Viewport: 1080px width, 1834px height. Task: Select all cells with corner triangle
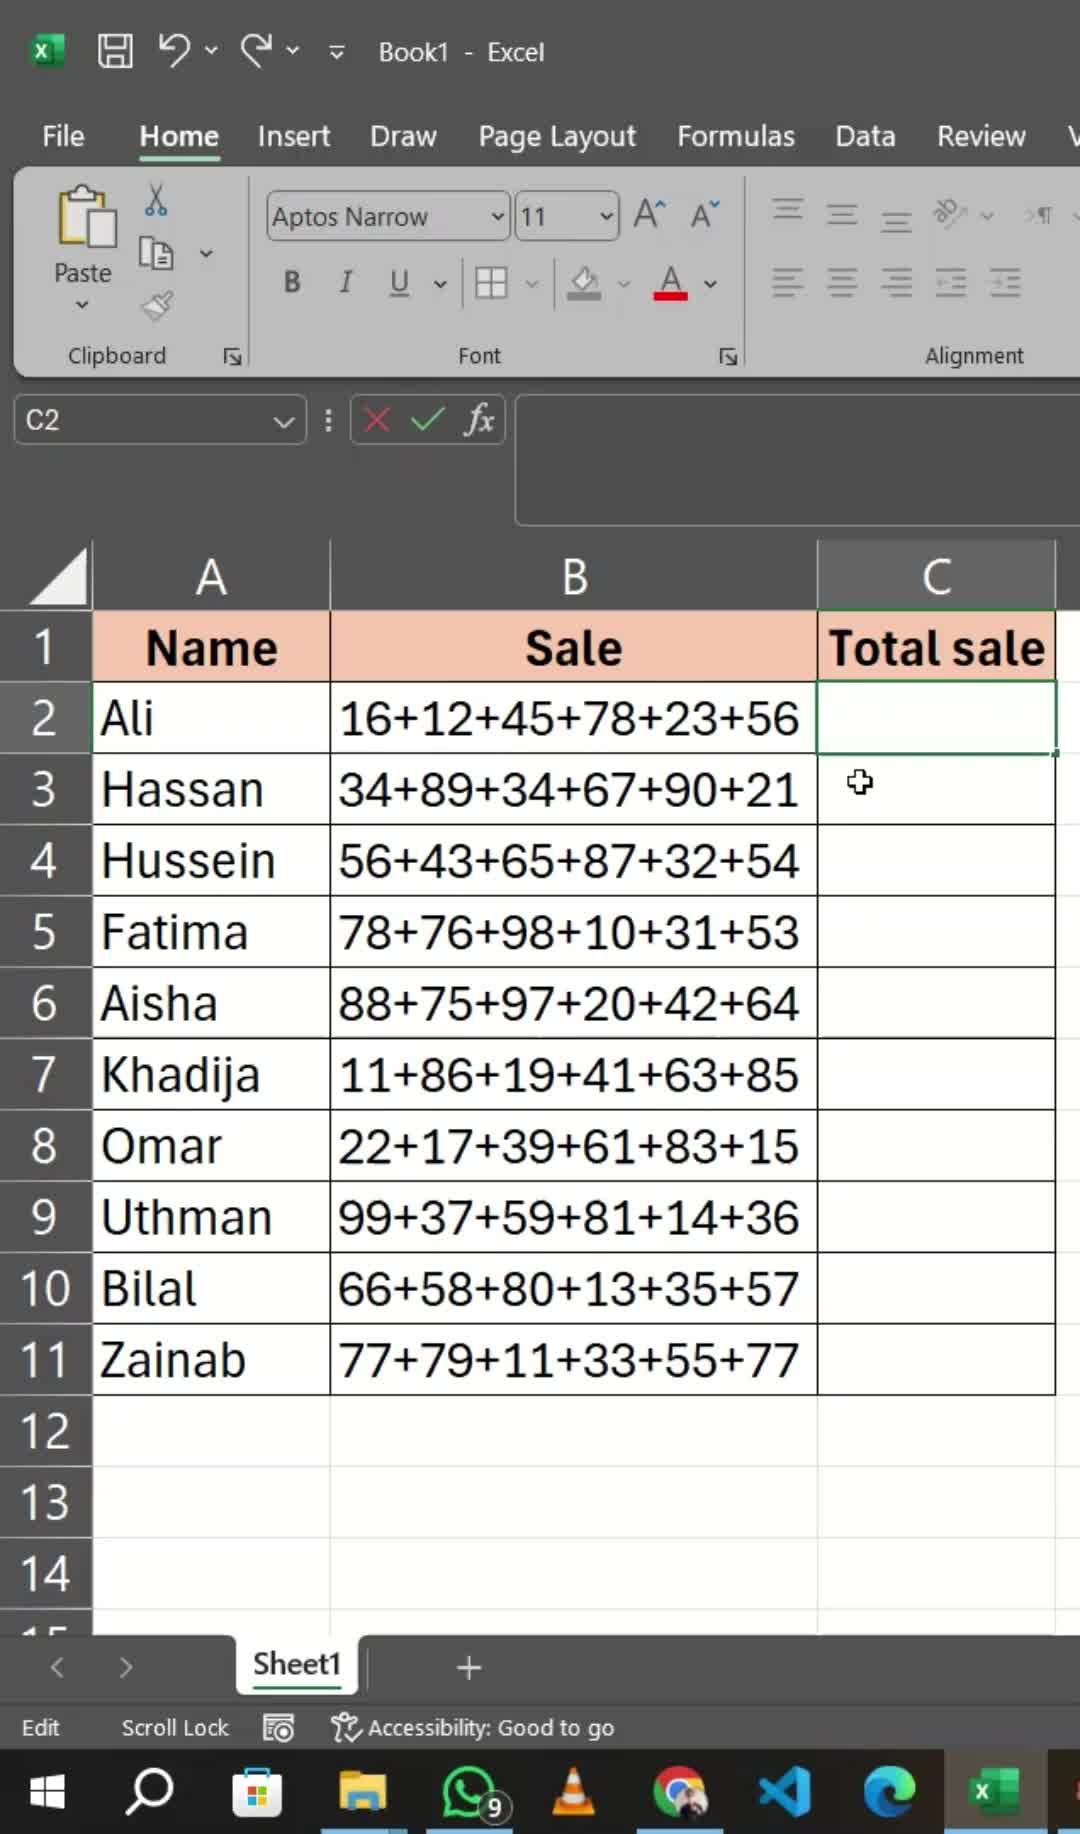coord(58,579)
